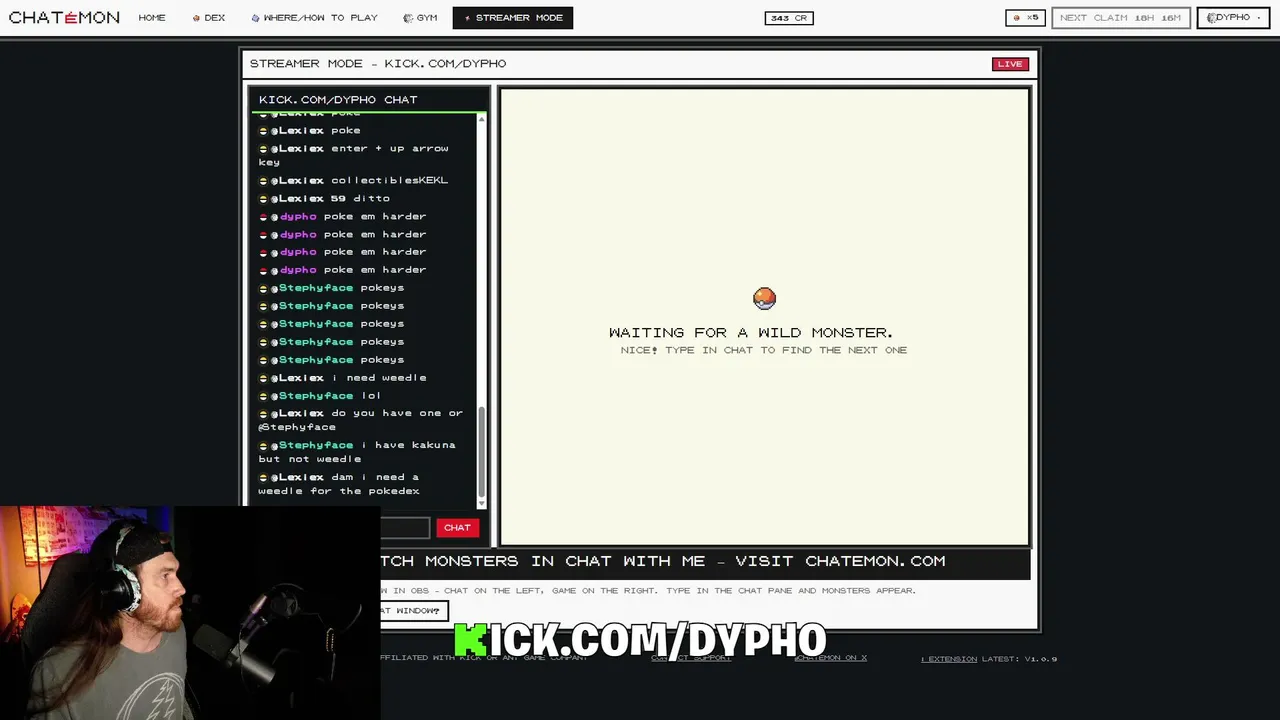Click the 'Kick.com/Dypho Chat' panel header

pos(368,100)
